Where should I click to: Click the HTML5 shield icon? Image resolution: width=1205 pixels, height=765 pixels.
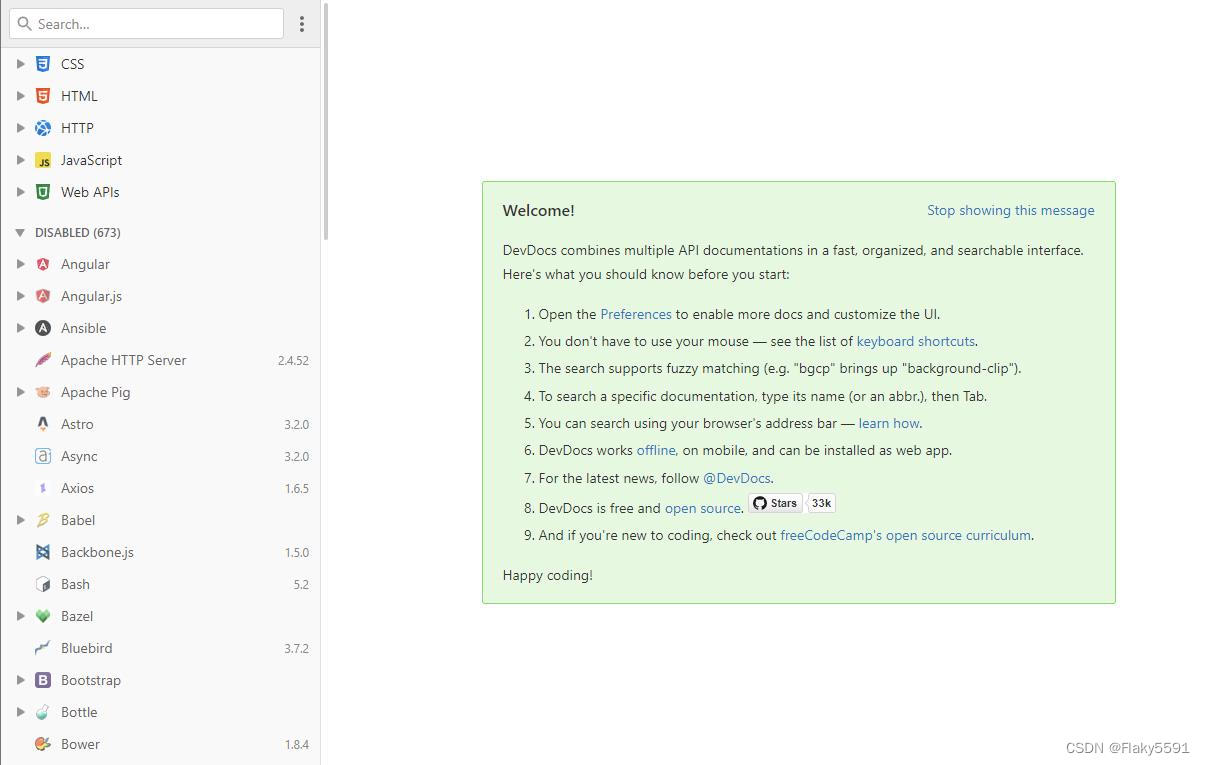coord(43,96)
